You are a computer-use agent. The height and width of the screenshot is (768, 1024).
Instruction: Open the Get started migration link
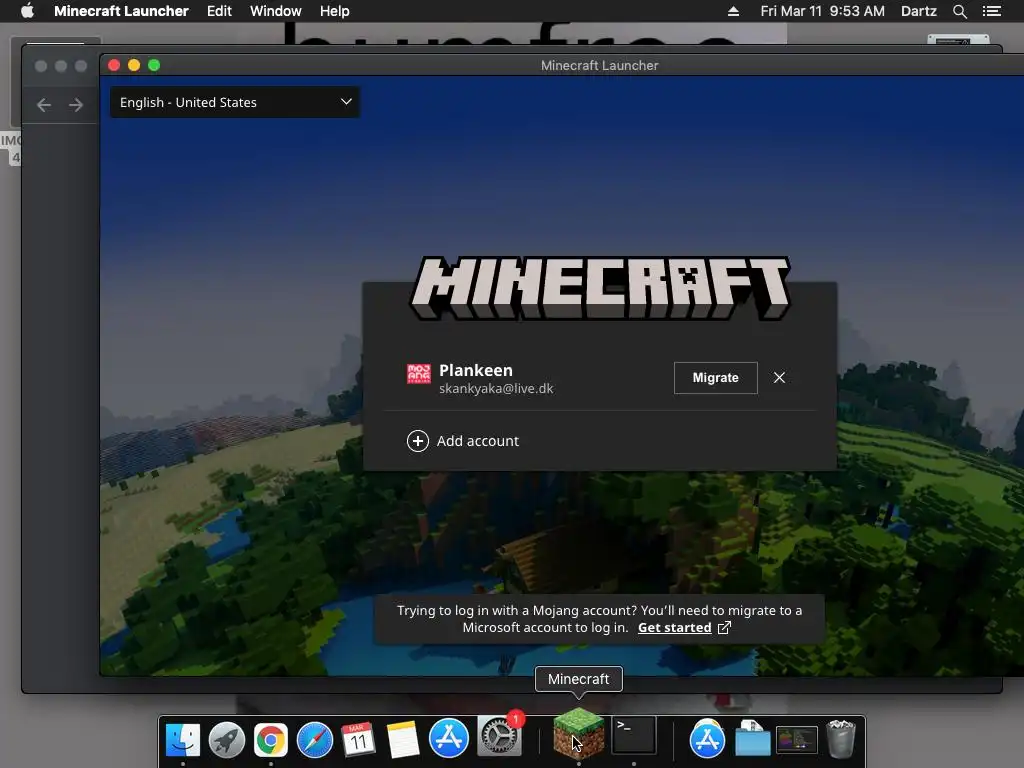674,628
